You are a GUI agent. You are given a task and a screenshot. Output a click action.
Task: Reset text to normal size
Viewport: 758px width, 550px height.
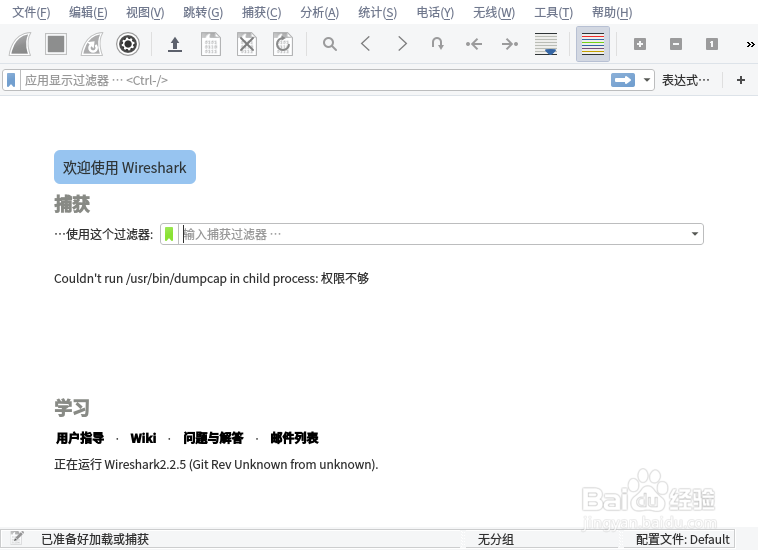point(712,44)
